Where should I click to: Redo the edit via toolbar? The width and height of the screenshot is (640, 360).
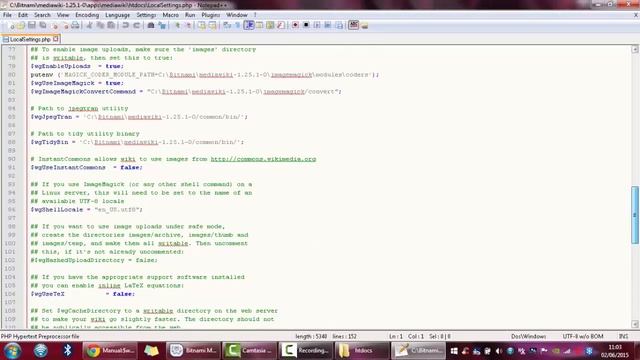(x=136, y=25)
